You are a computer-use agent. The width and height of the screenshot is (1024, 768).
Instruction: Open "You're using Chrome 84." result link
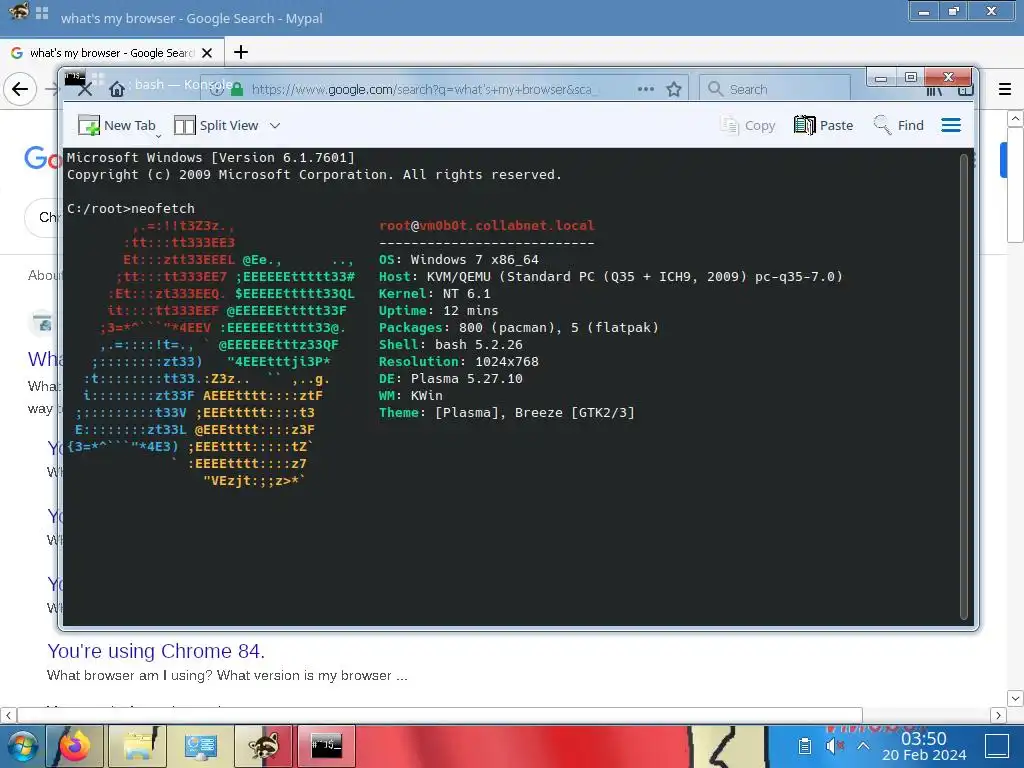[155, 651]
